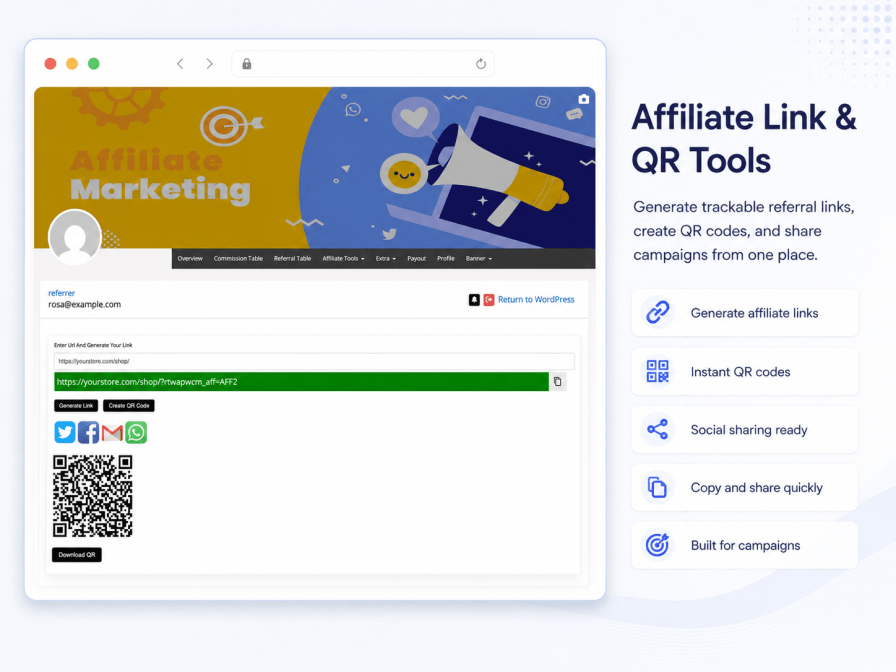Click the chain link icon beside Generate affiliate links
The image size is (896, 672).
pyautogui.click(x=657, y=313)
